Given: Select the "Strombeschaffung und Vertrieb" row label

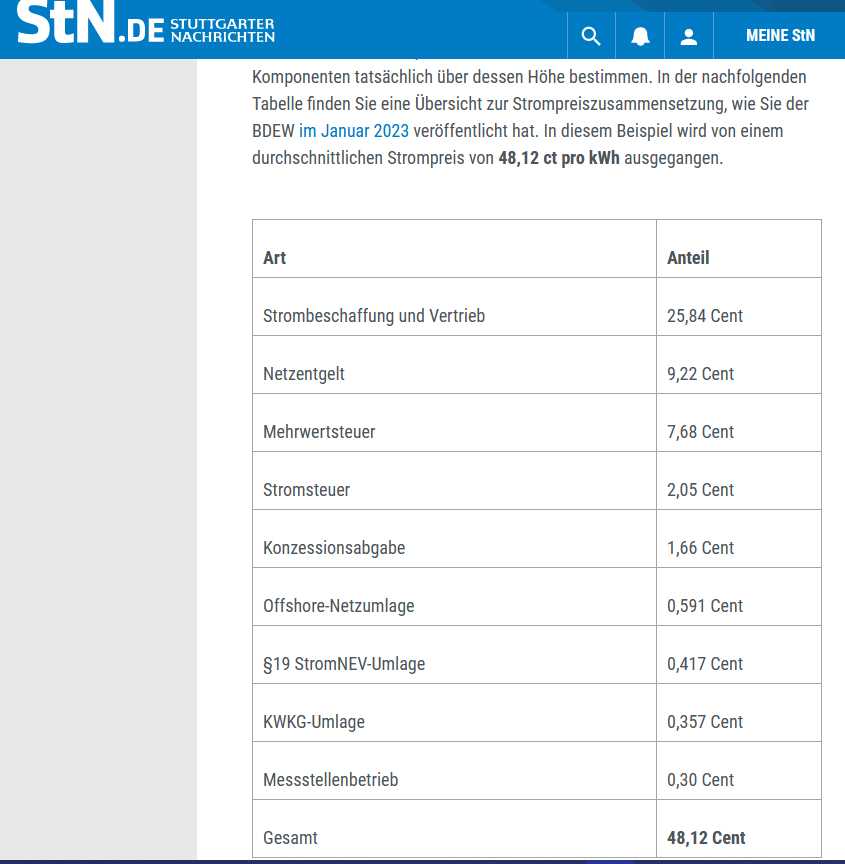Looking at the screenshot, I should 374,316.
